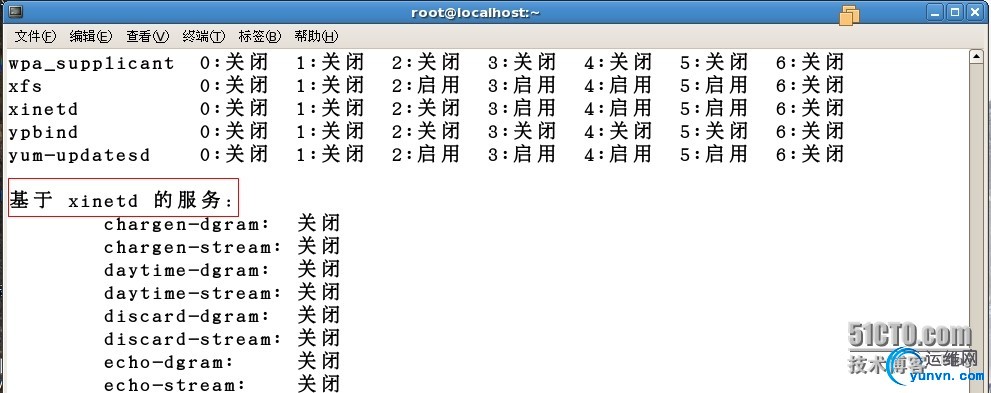This screenshot has width=991, height=393.
Task: Click wpa_supplicant runlevel 0:关闭 value
Action: 234,63
